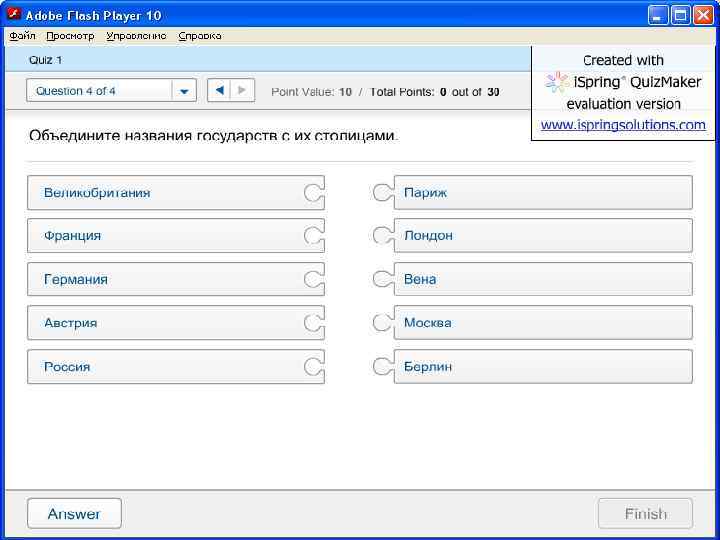Select the Москва capital tile
This screenshot has width=720, height=540.
[x=533, y=323]
